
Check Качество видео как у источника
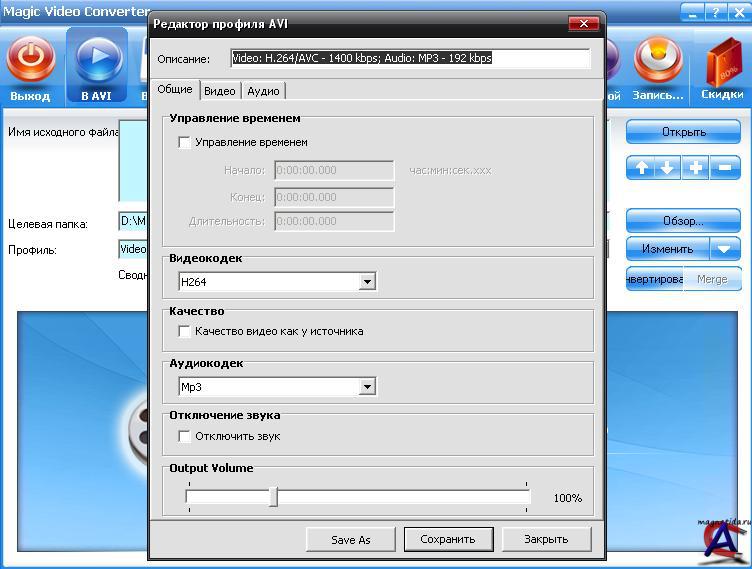[x=184, y=331]
